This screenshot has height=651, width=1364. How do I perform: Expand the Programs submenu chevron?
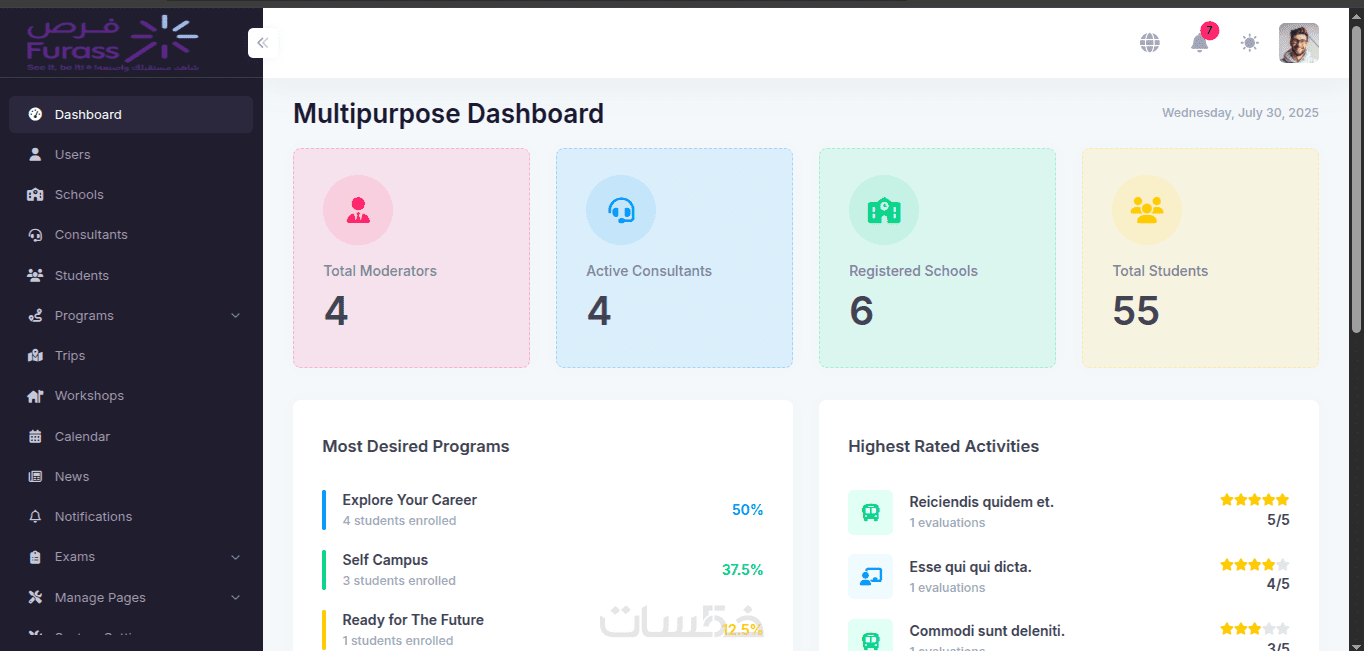coord(236,316)
